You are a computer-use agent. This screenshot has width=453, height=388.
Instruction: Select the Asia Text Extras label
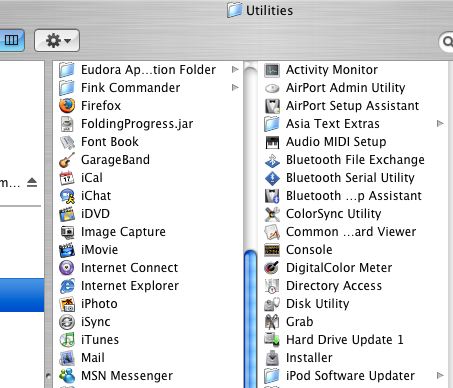(333, 124)
